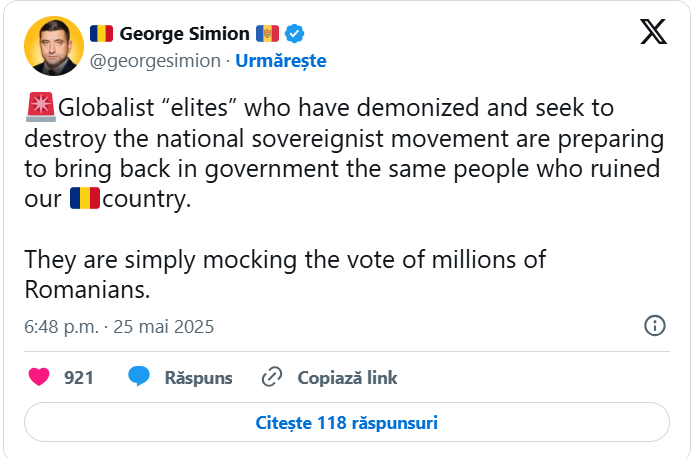697x459 pixels.
Task: Open Citește 118 răspunsuri button
Action: point(347,422)
